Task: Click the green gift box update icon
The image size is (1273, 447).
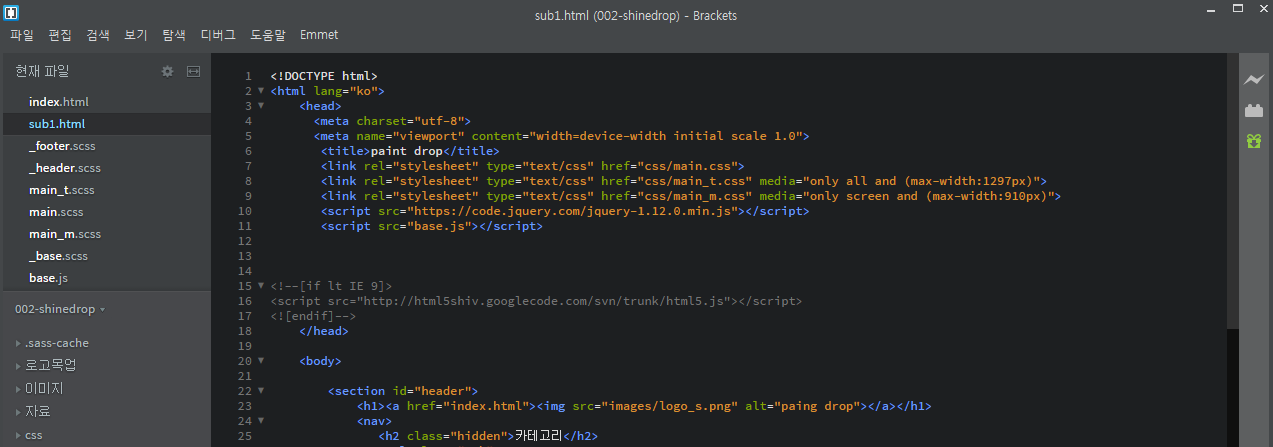Action: [x=1254, y=141]
